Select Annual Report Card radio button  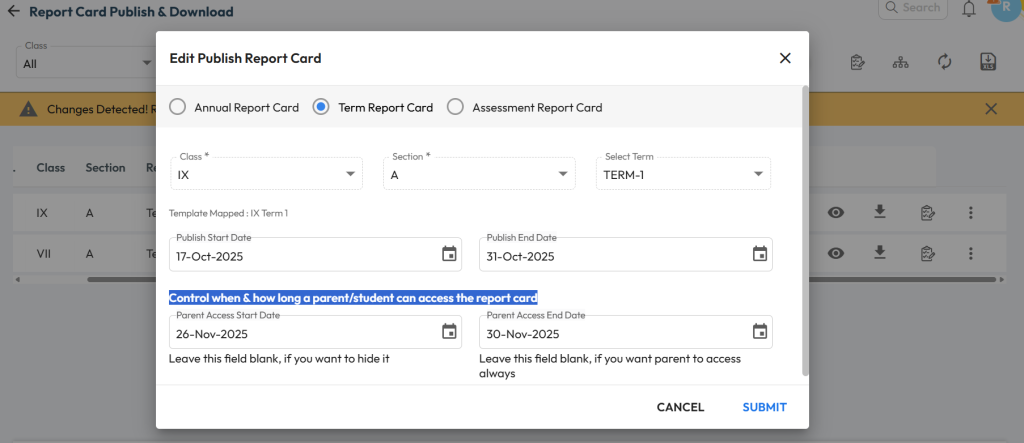click(177, 107)
